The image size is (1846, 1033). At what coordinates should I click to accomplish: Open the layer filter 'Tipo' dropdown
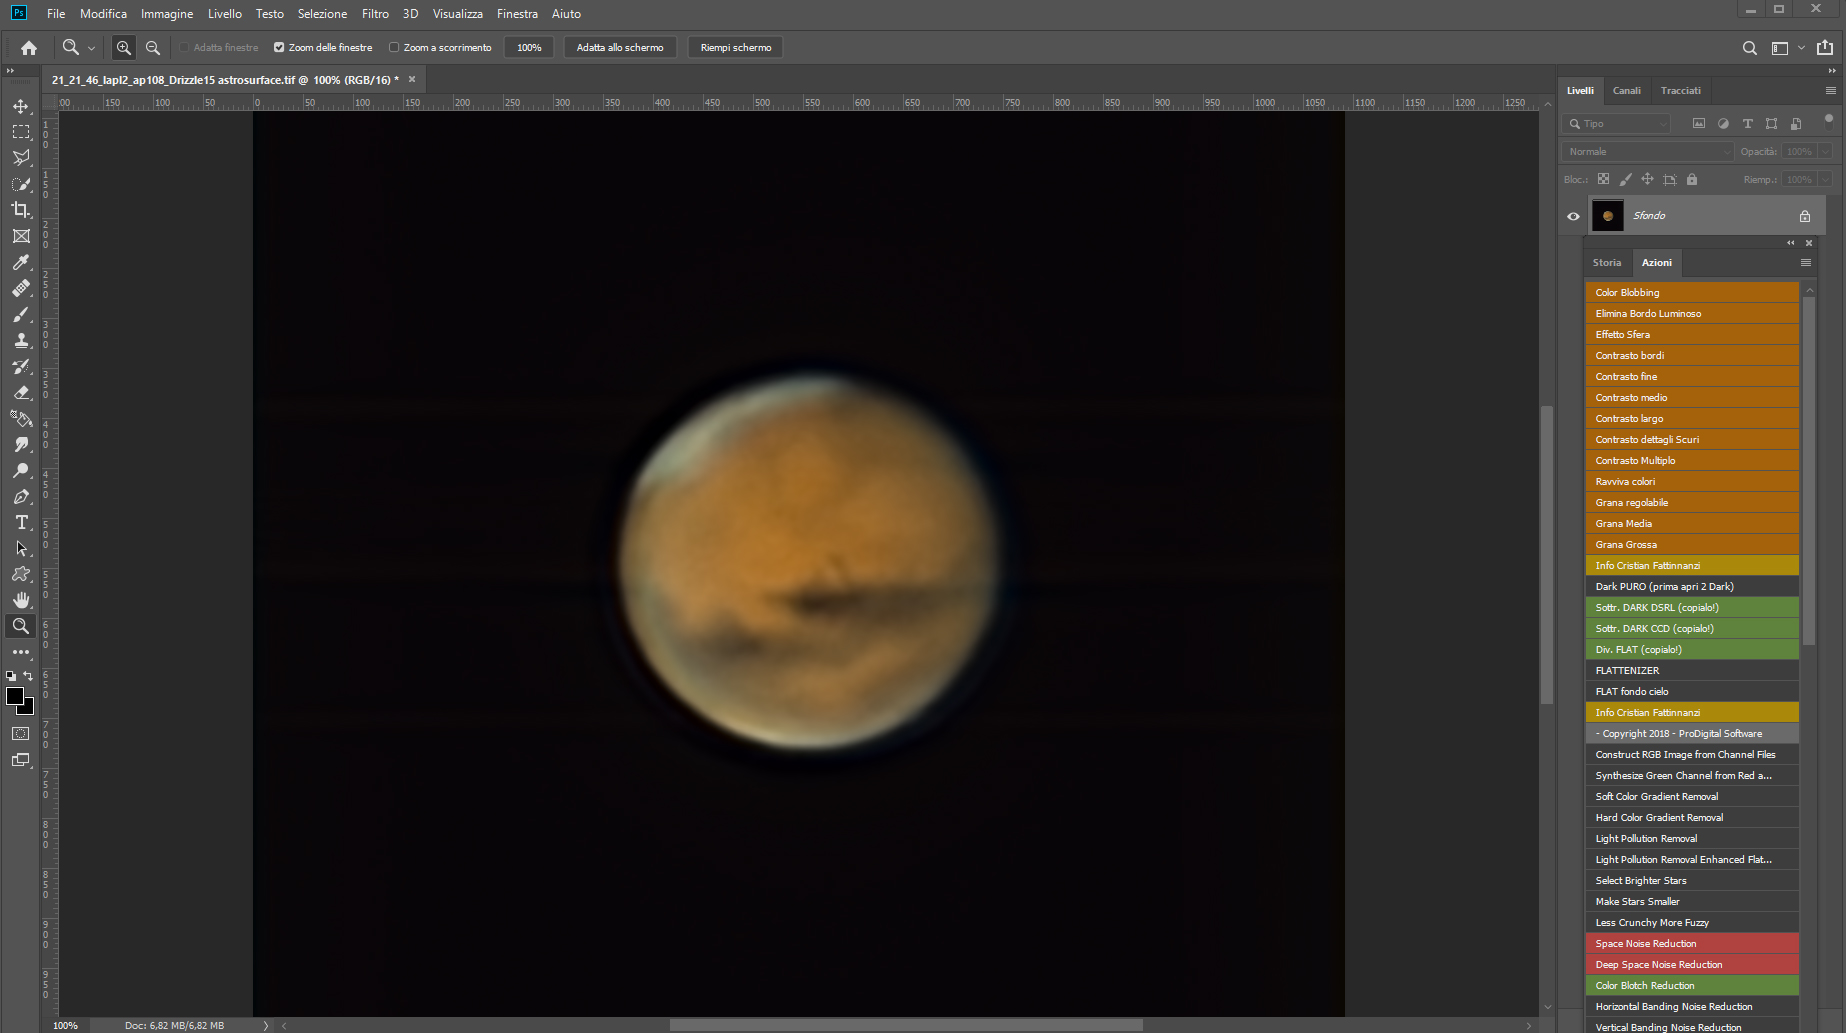click(1617, 124)
